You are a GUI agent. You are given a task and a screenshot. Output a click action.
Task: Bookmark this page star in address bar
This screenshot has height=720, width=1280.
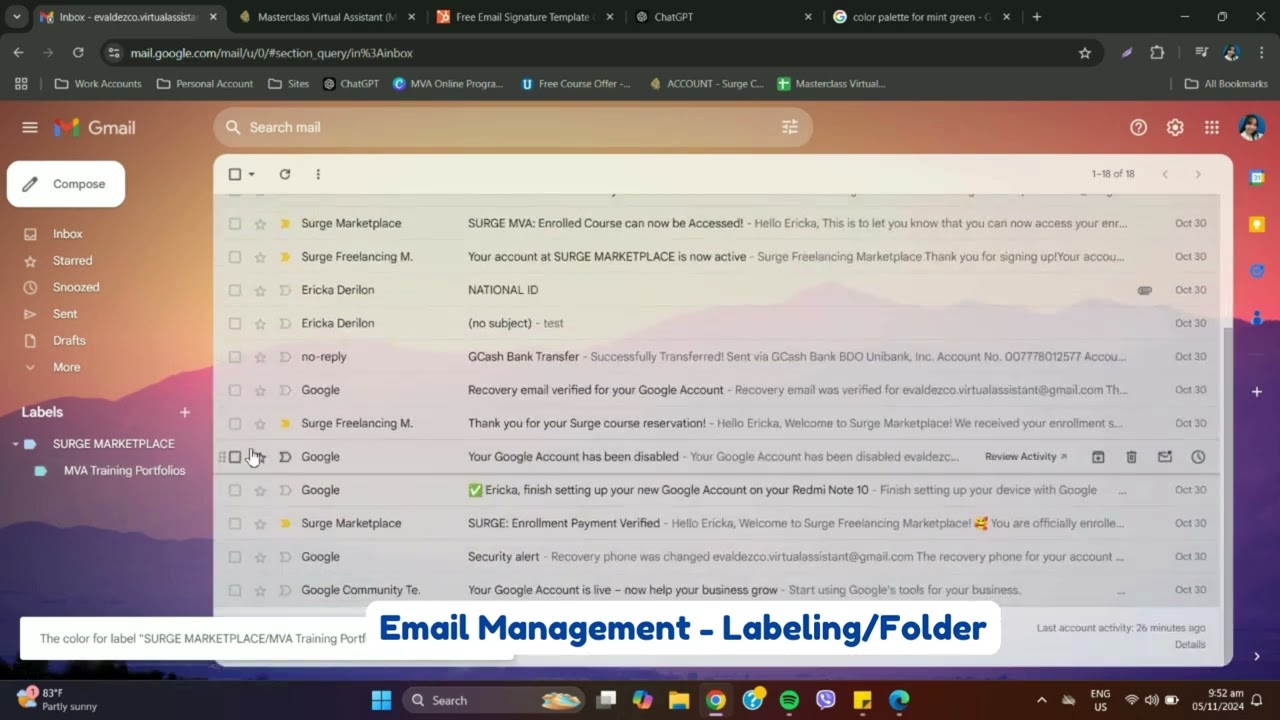[1085, 53]
